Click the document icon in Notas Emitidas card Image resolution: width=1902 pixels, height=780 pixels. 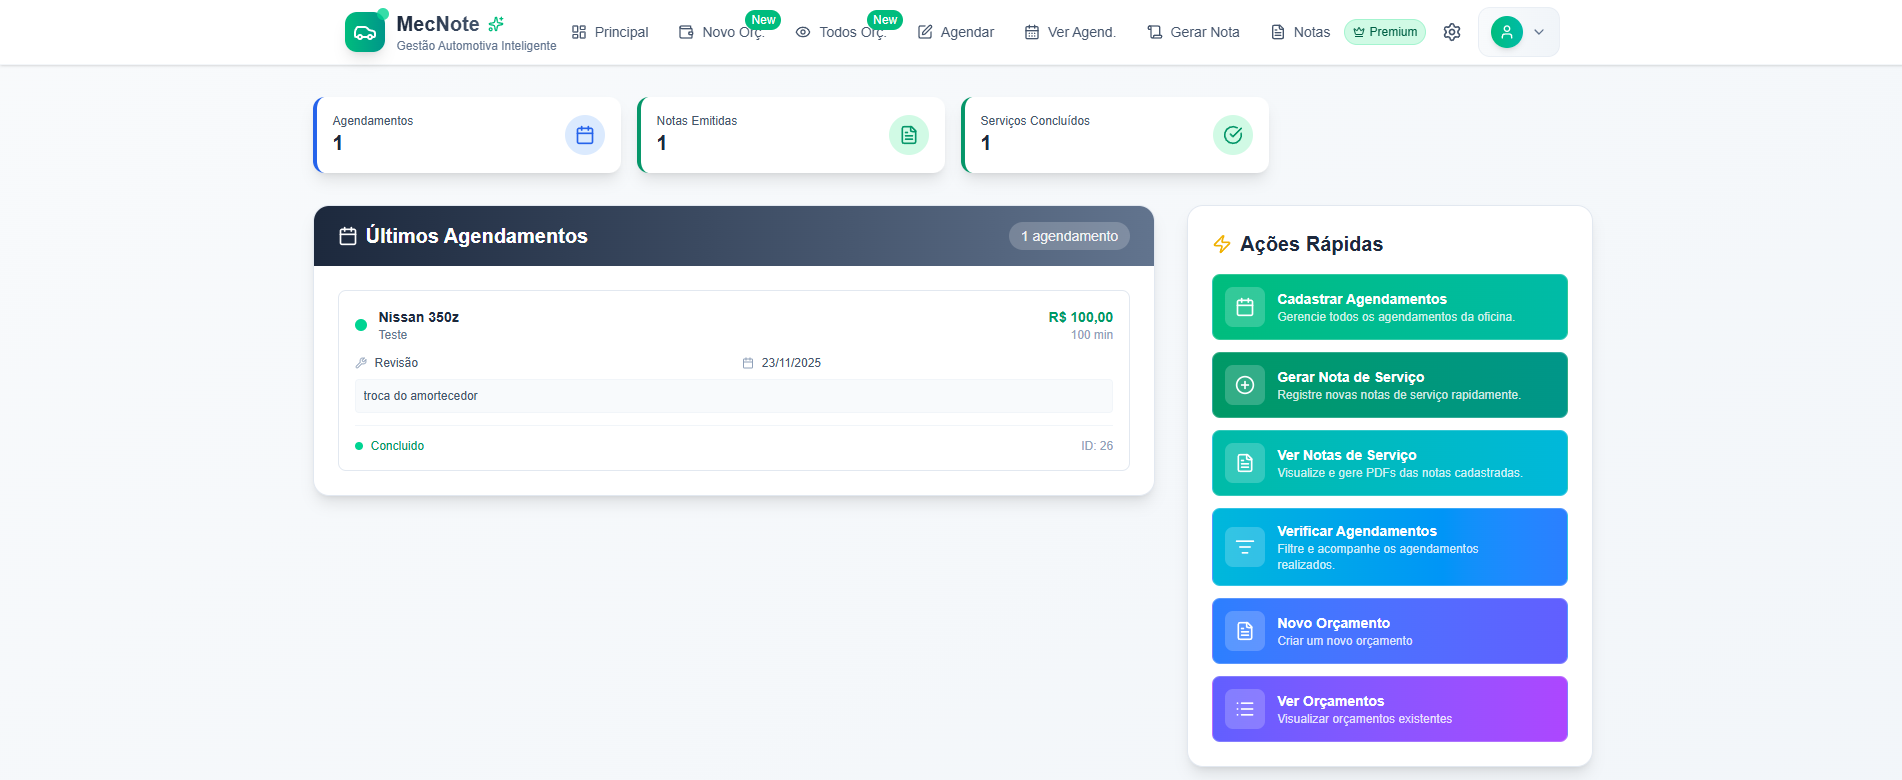(909, 135)
